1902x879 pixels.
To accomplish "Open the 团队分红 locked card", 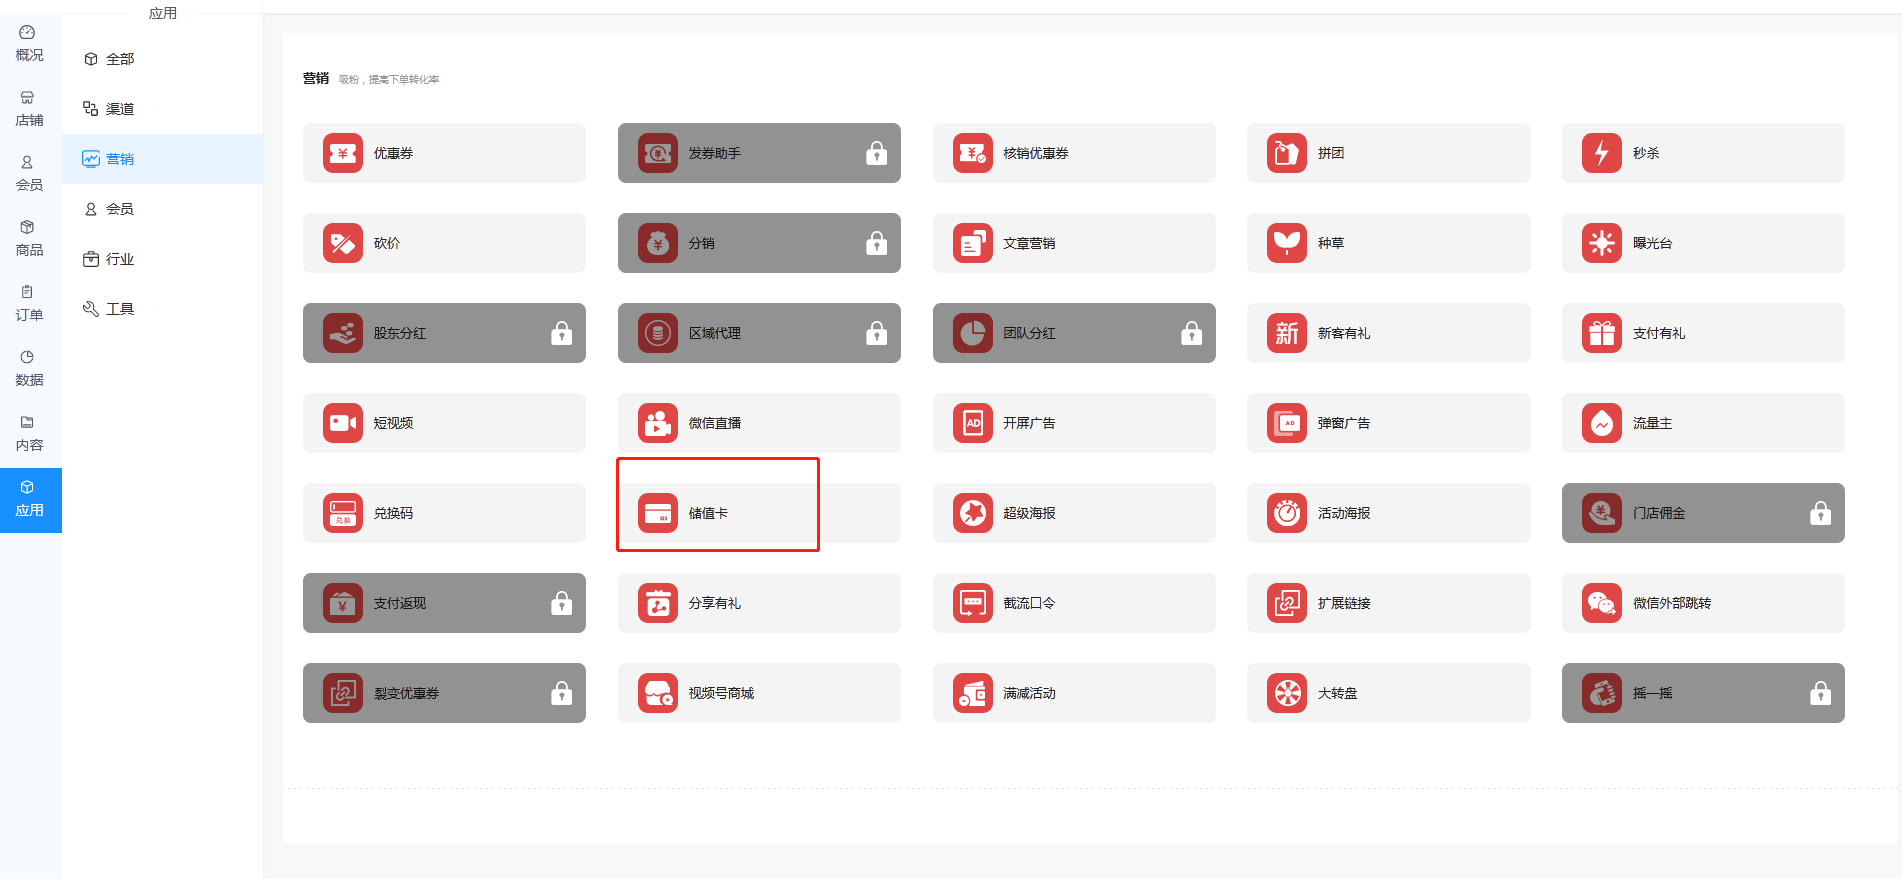I will pyautogui.click(x=1074, y=333).
